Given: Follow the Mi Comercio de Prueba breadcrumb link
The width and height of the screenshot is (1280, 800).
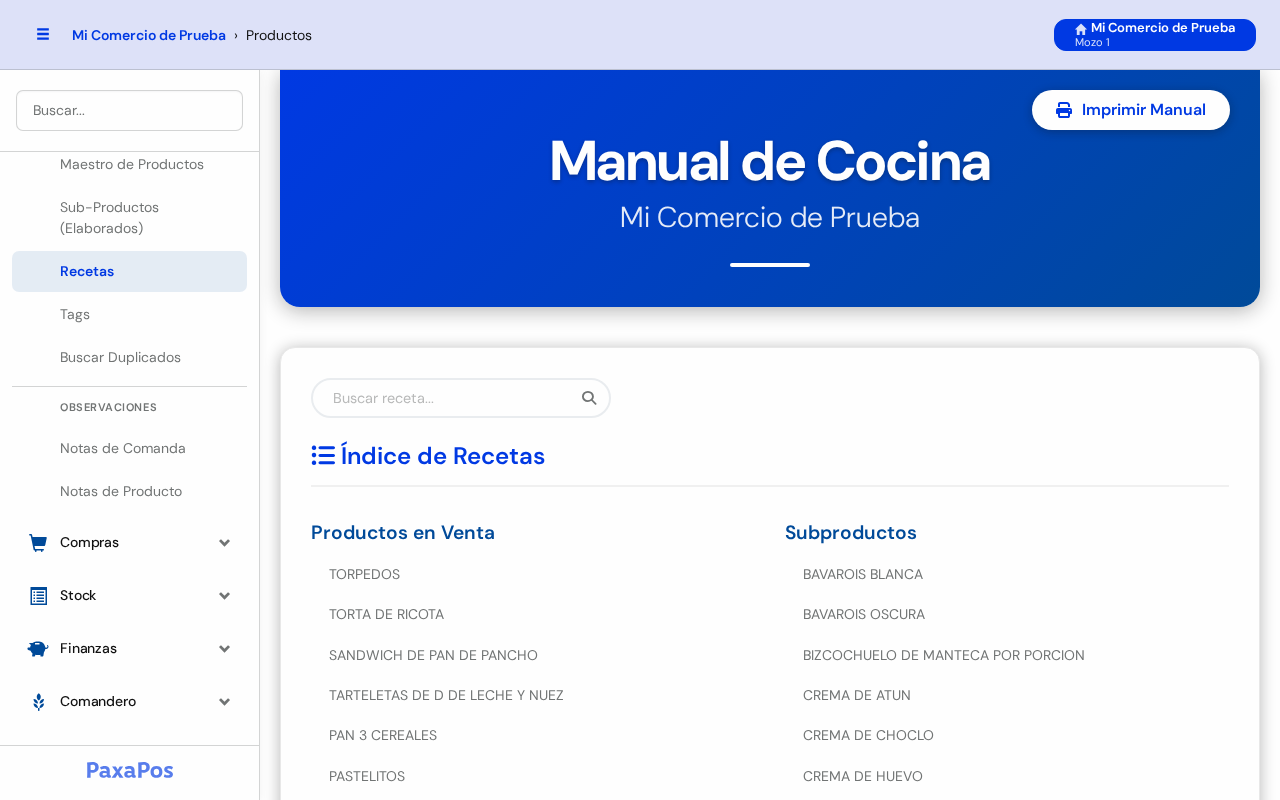Looking at the screenshot, I should tap(149, 35).
